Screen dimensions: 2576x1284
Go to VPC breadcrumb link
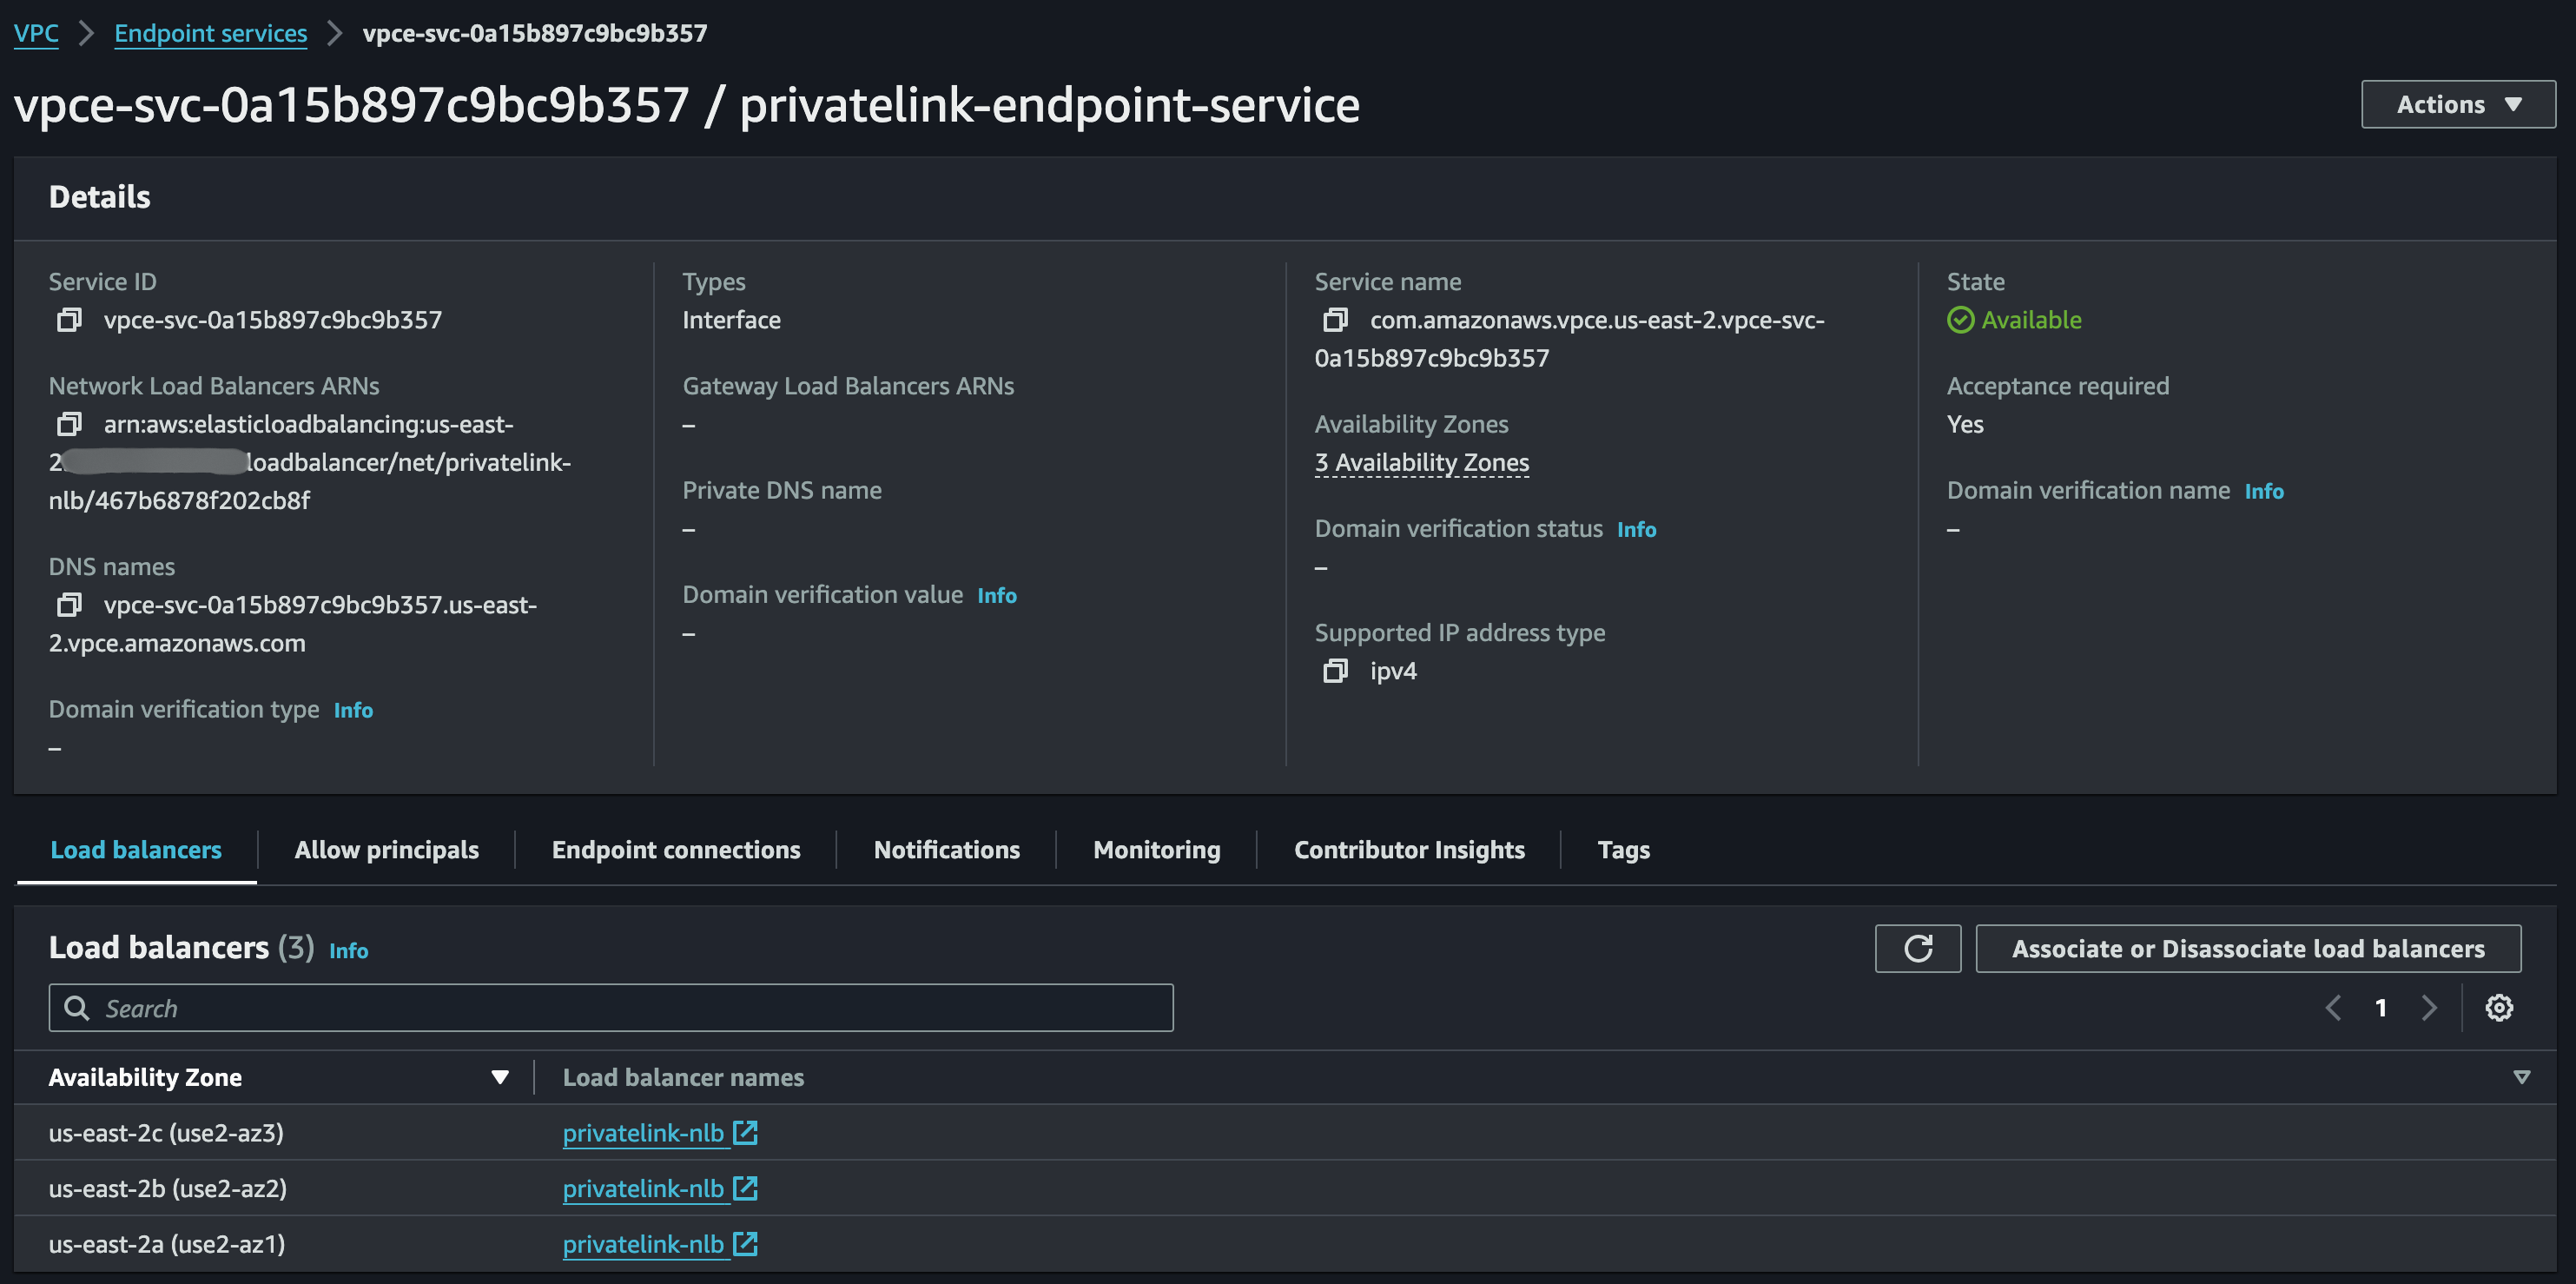pyautogui.click(x=36, y=33)
